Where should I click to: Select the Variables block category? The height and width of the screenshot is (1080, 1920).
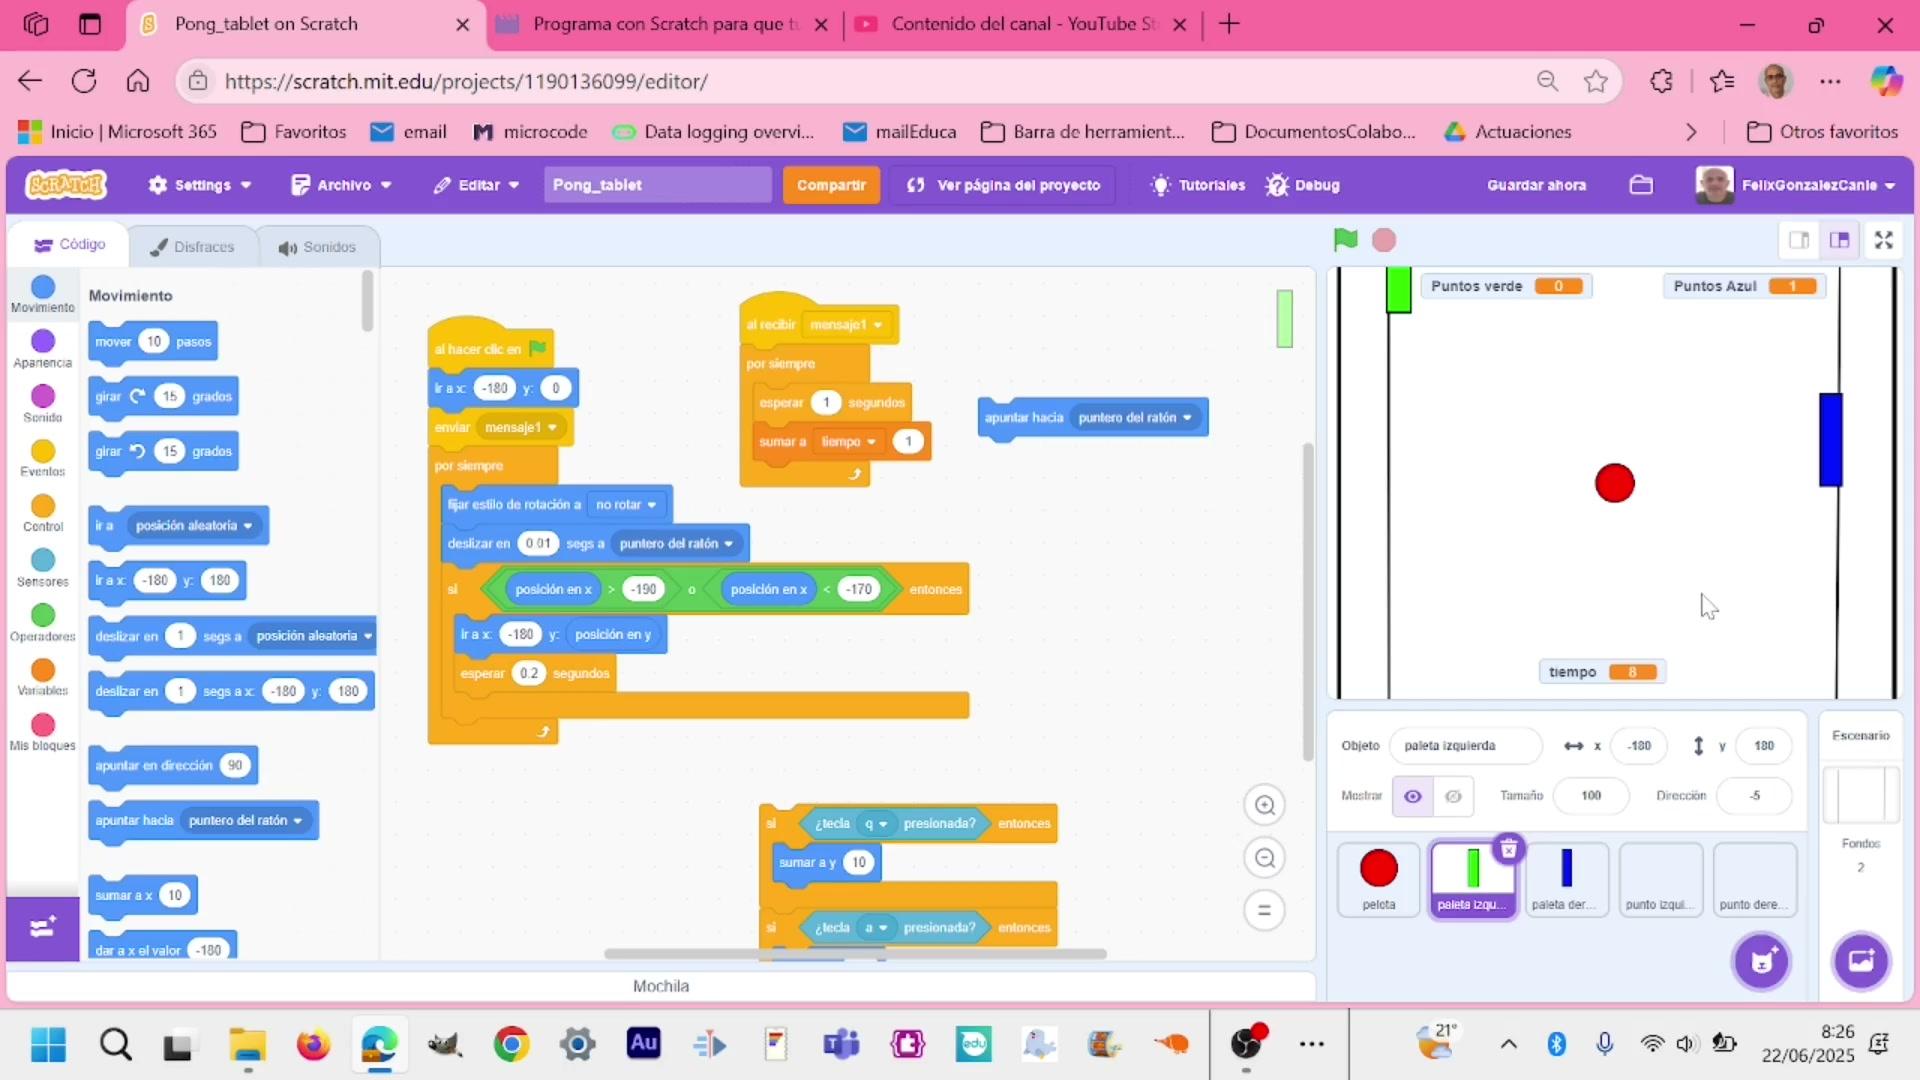[x=42, y=677]
